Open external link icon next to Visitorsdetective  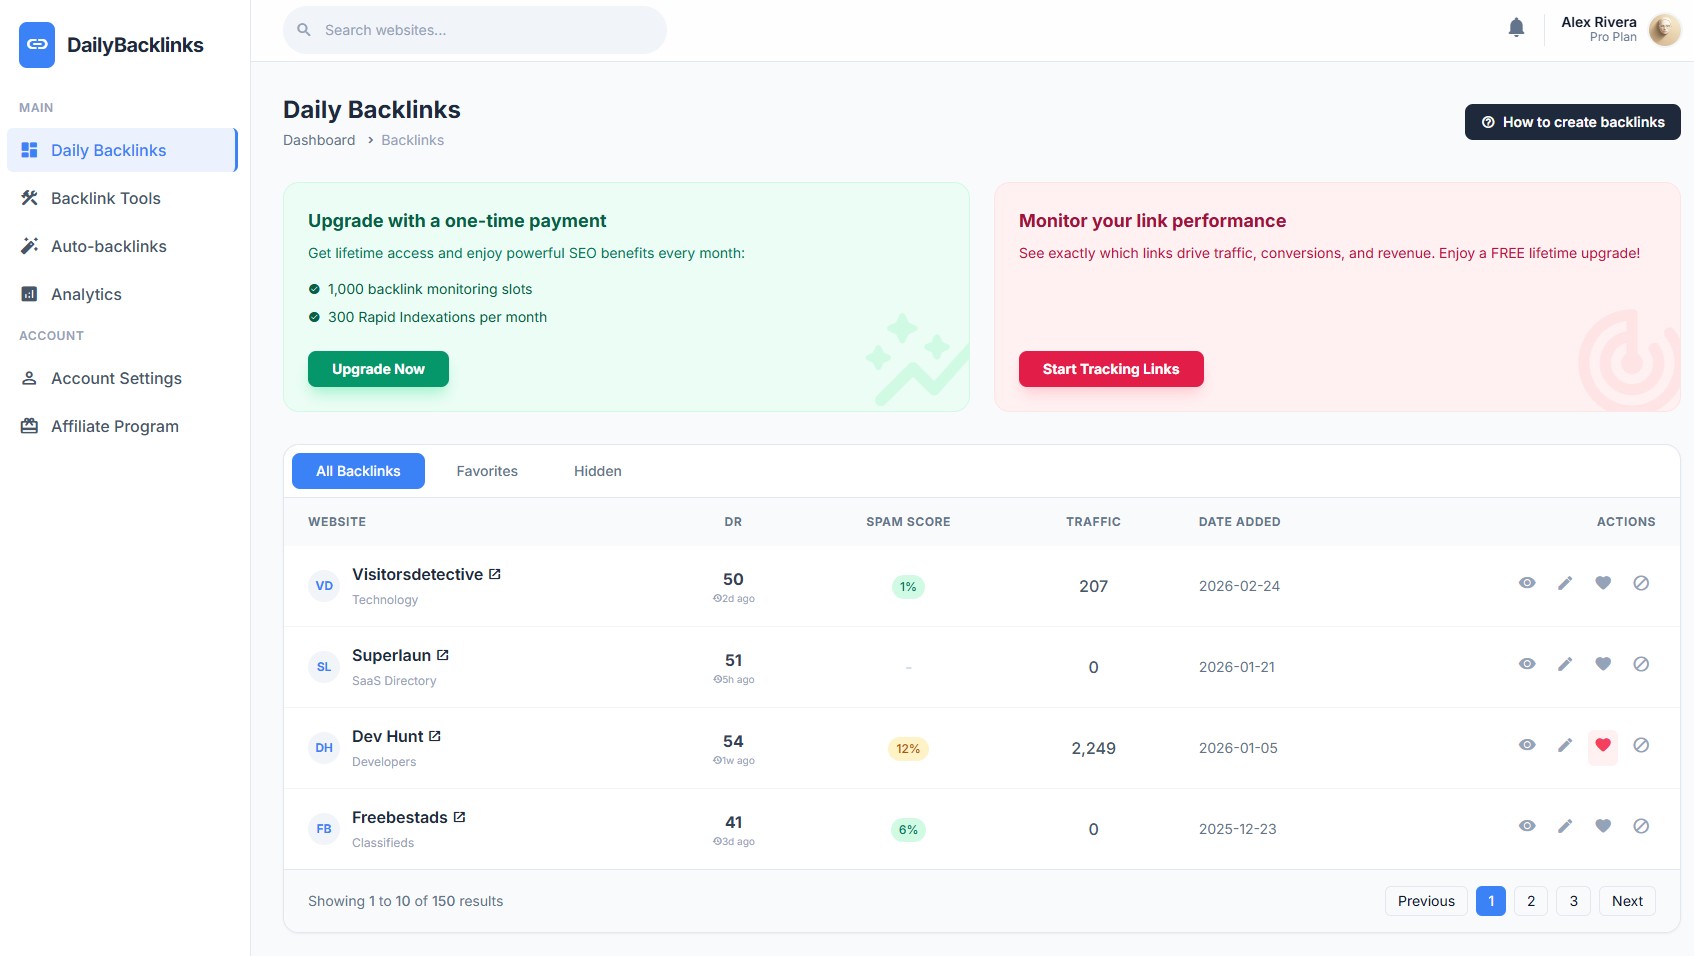[x=494, y=574]
